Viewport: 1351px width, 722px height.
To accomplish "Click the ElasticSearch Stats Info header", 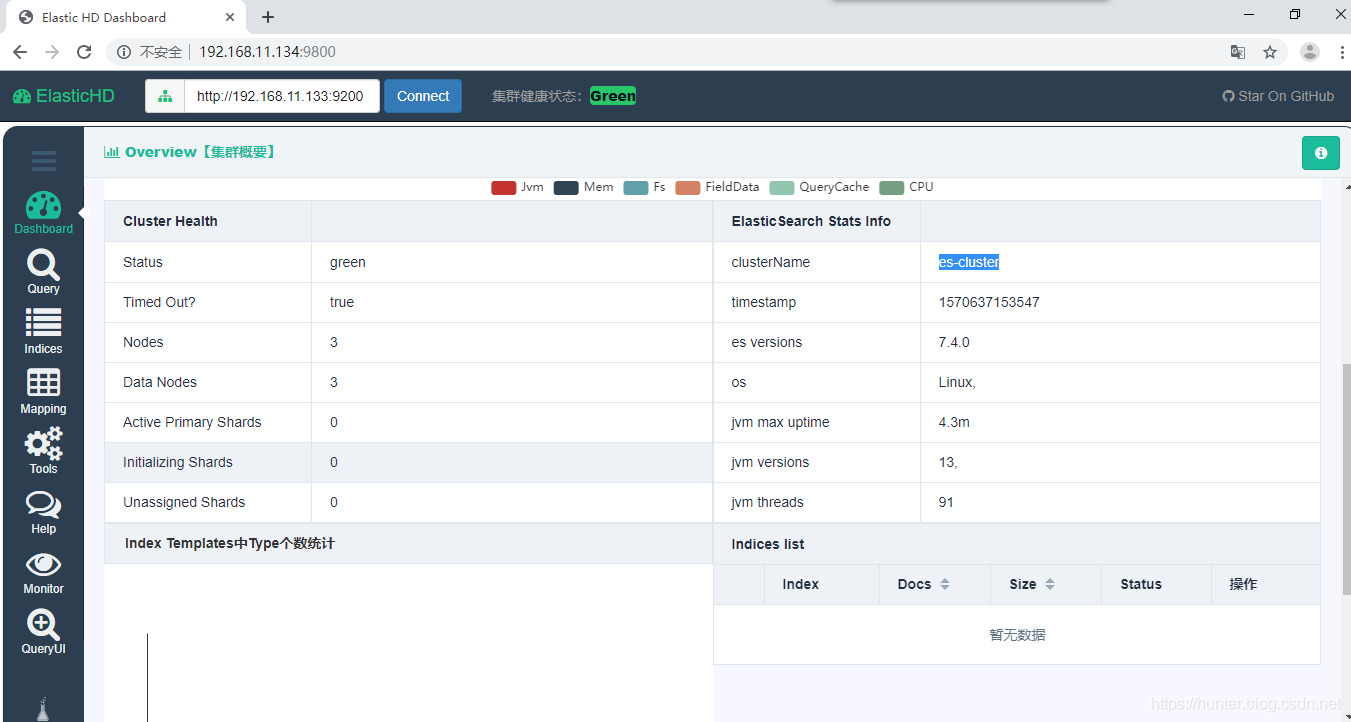I will tap(811, 221).
